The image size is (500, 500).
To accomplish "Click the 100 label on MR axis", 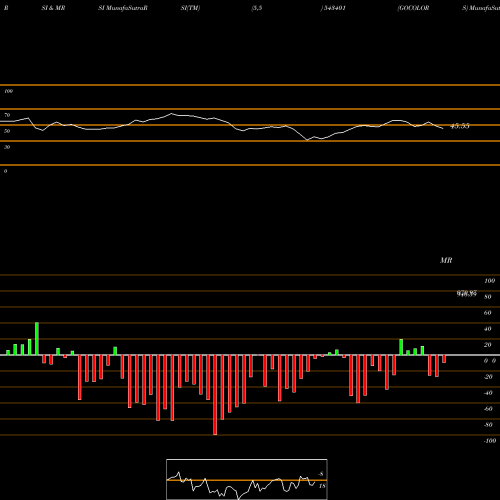I will pyautogui.click(x=489, y=281).
